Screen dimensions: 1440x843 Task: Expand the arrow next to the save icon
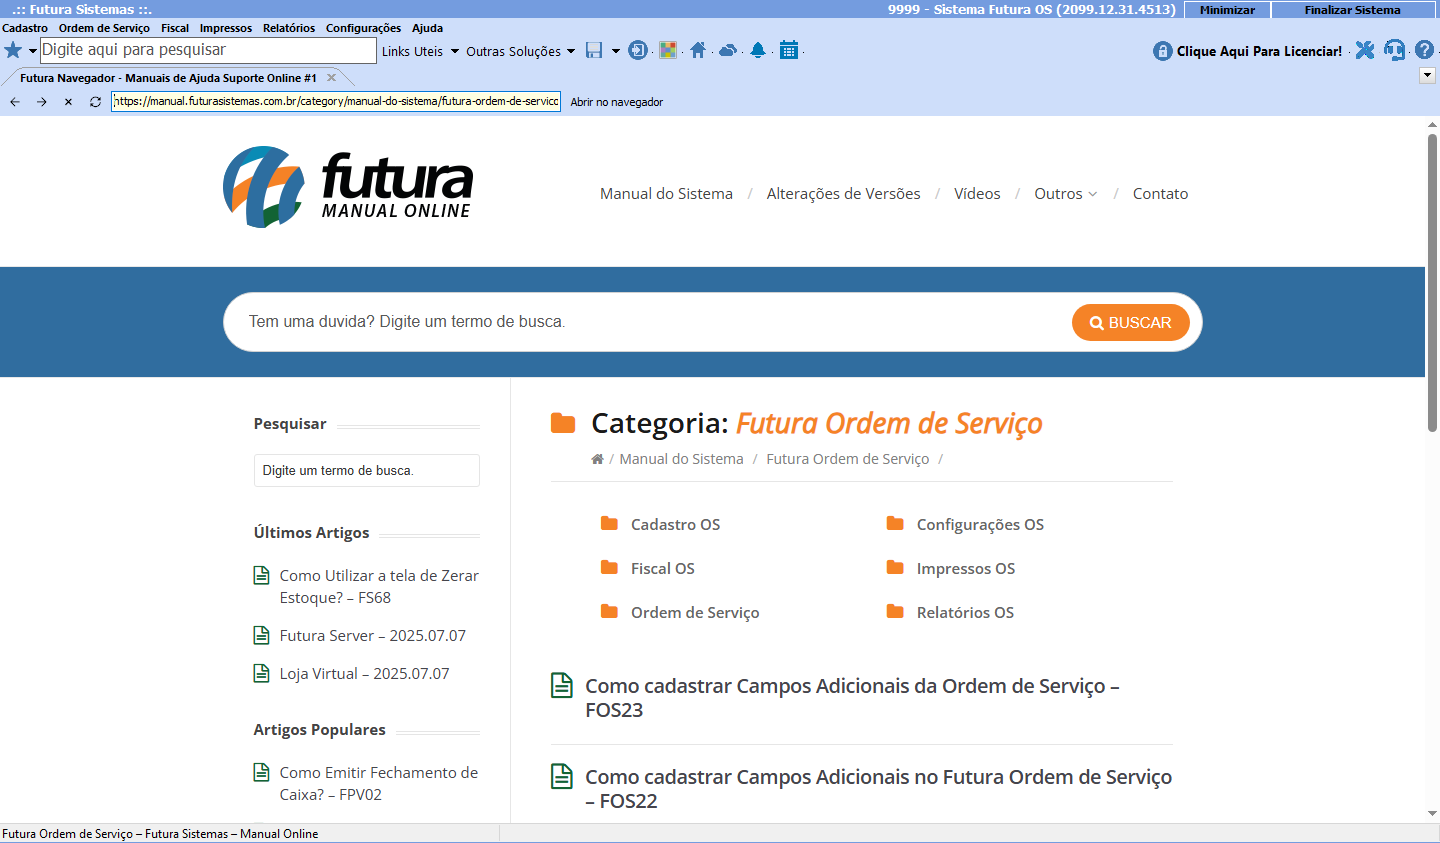coord(615,51)
